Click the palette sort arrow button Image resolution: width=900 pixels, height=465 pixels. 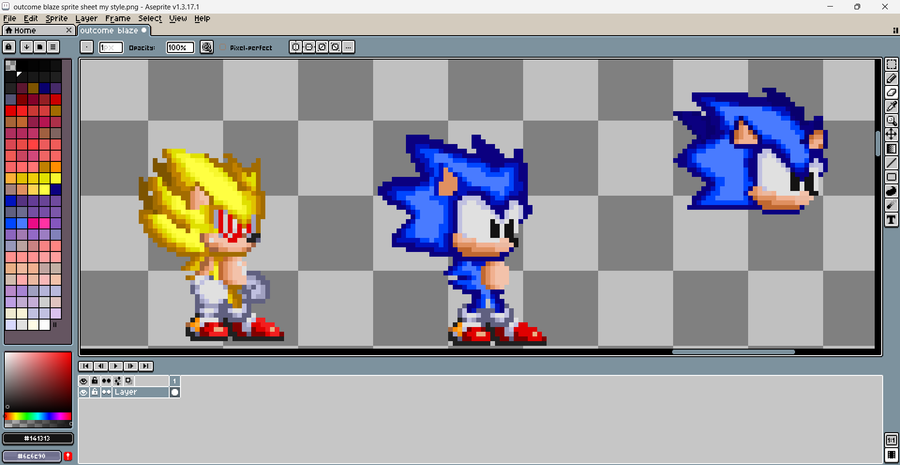(x=26, y=47)
